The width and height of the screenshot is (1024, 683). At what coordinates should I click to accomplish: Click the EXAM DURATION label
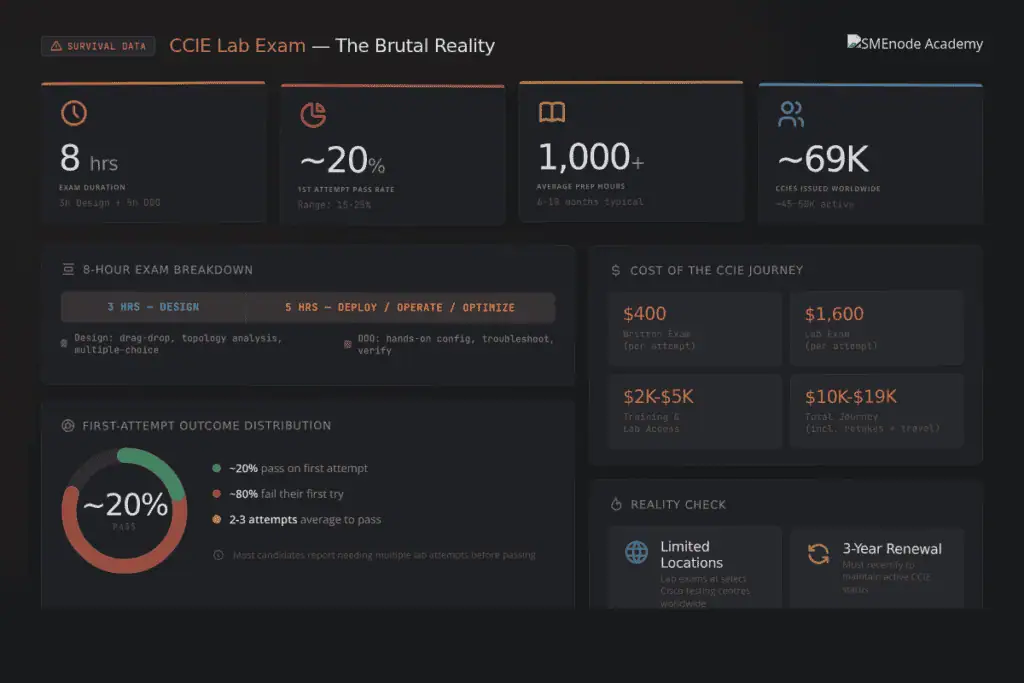(x=92, y=187)
